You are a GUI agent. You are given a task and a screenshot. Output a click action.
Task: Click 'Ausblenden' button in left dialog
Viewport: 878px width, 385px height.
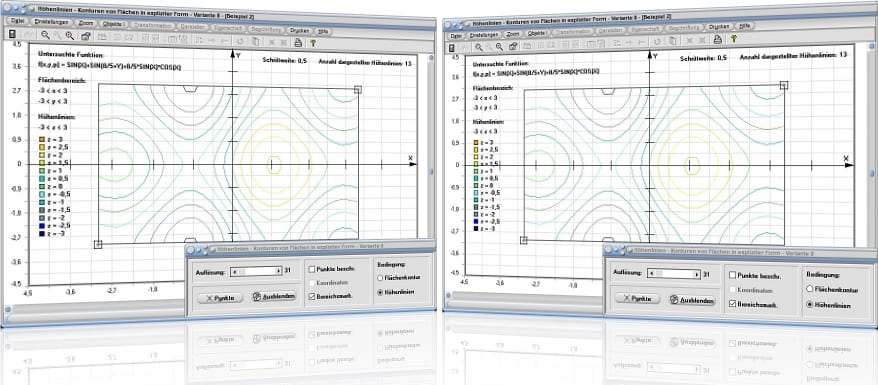click(274, 297)
